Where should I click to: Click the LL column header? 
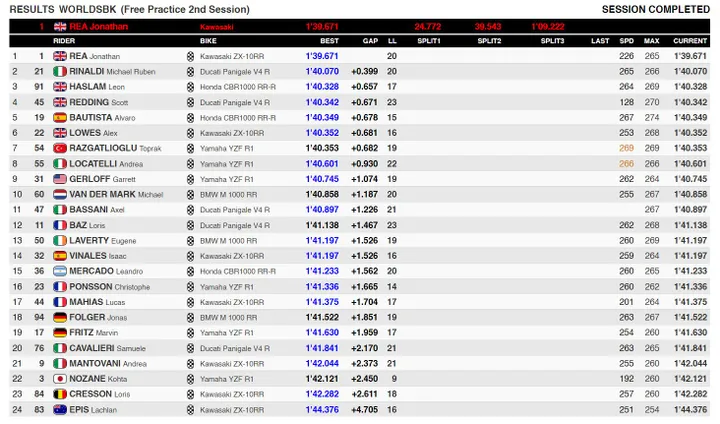coord(392,41)
